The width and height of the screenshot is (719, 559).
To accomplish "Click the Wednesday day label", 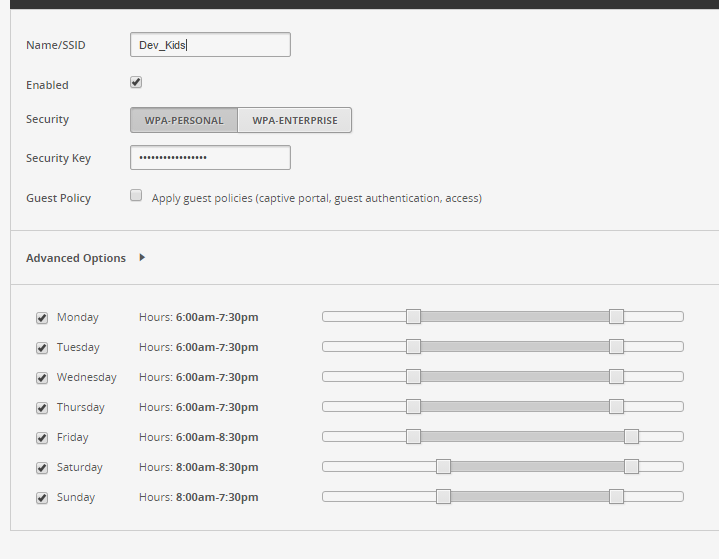I will (x=87, y=377).
